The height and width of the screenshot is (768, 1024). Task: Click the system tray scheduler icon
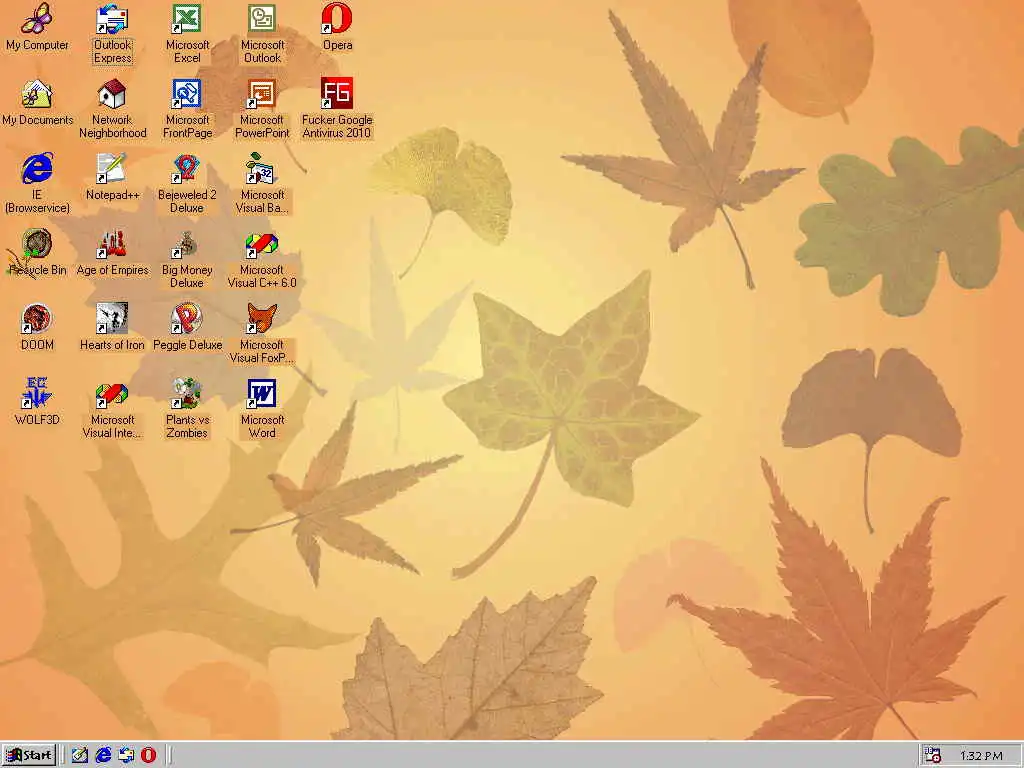[x=933, y=755]
